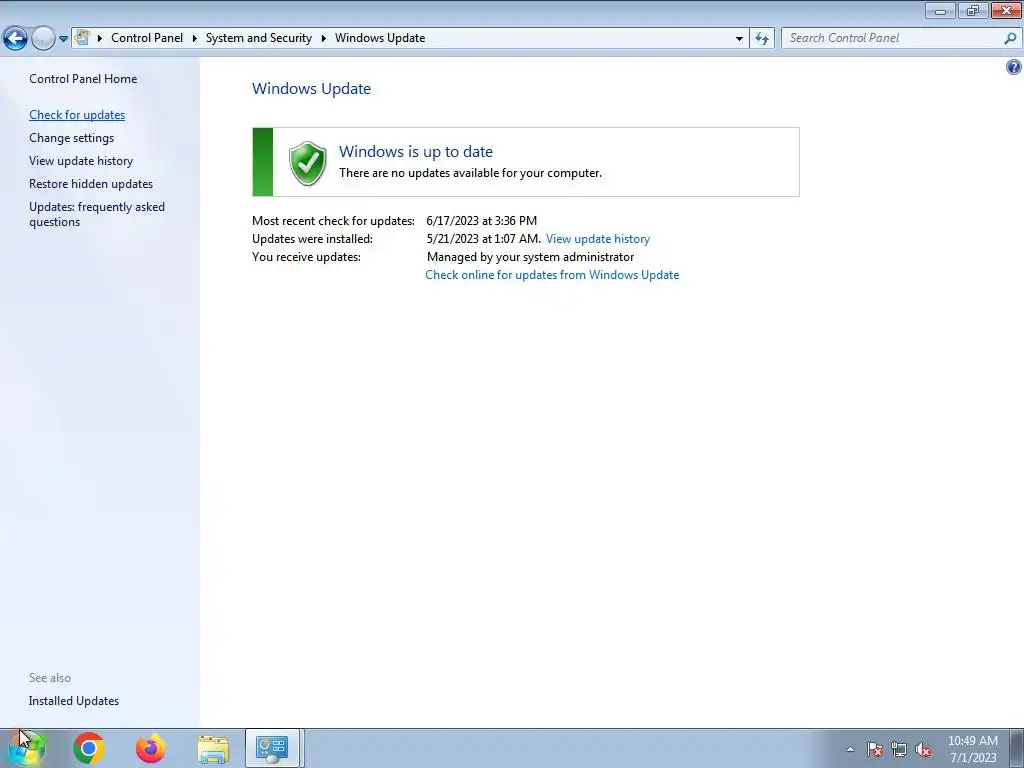Open the muted volume tray icon

click(x=923, y=749)
